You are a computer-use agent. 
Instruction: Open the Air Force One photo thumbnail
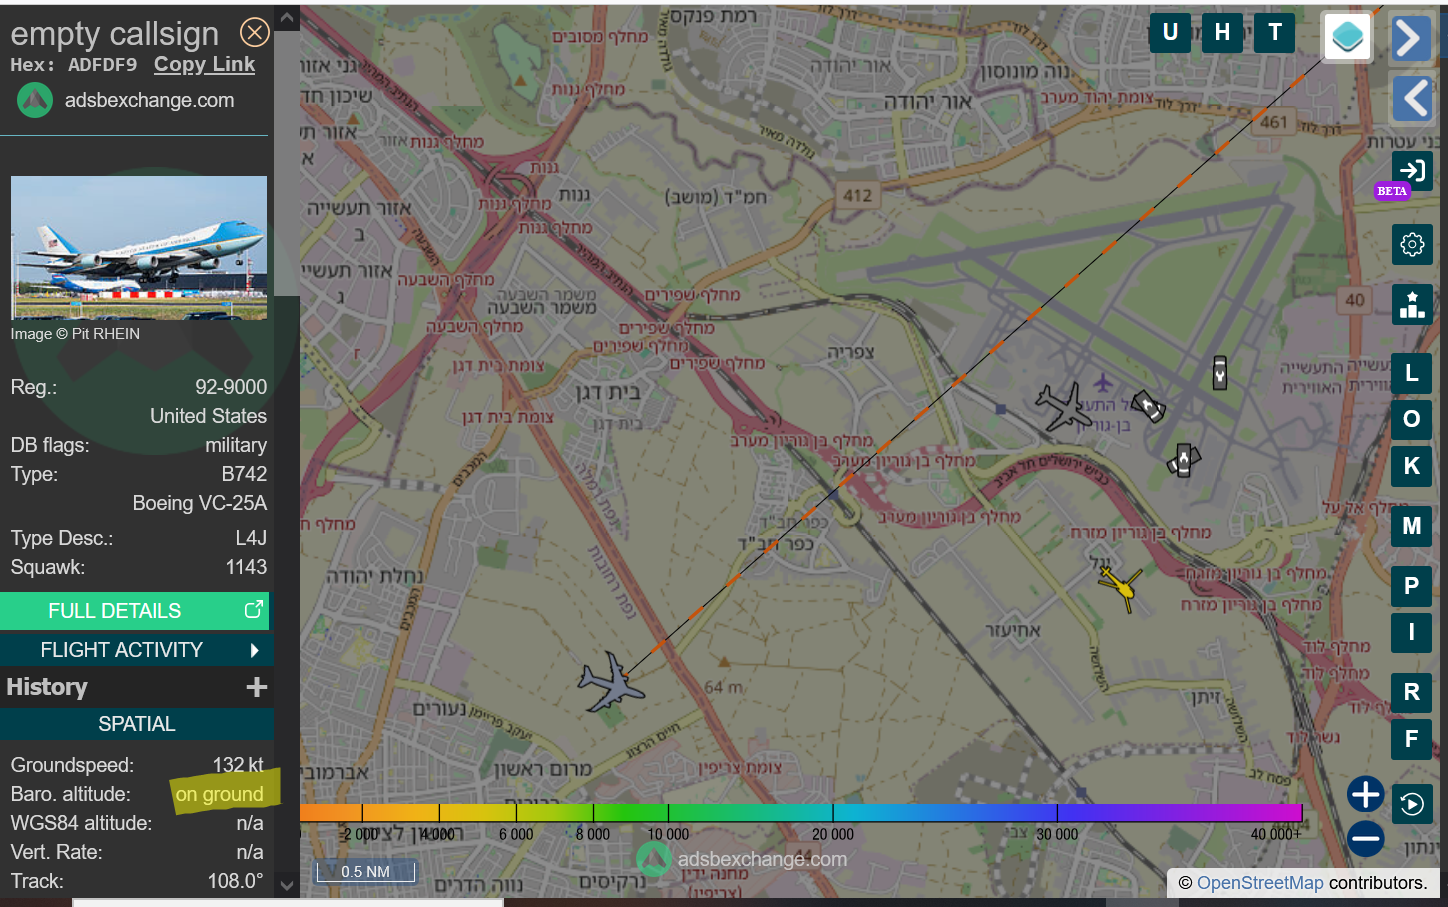(139, 247)
